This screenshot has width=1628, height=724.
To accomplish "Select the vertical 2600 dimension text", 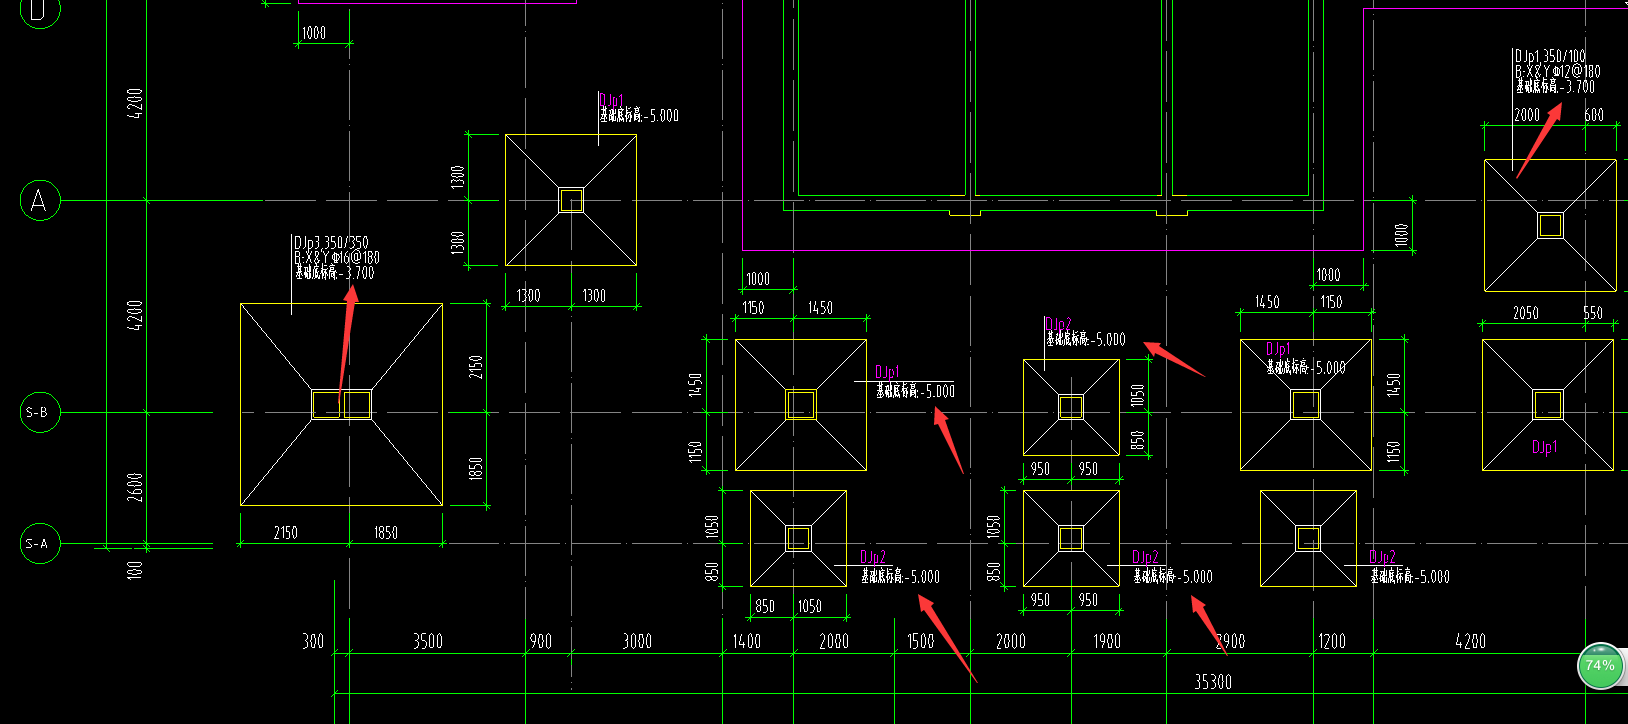I will coord(135,487).
